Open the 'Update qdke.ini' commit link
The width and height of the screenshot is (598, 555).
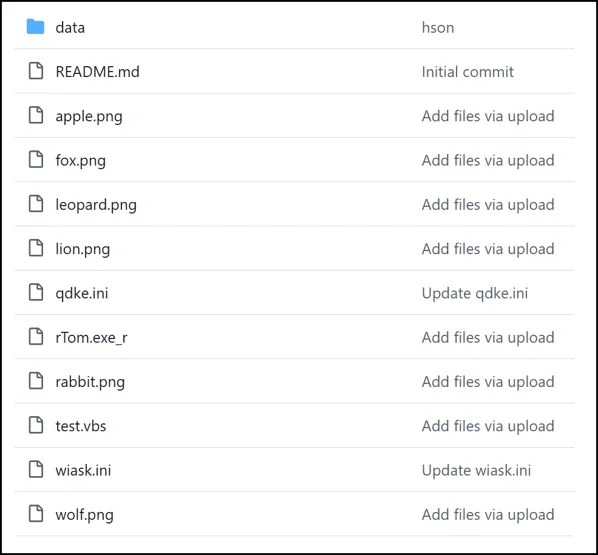[x=475, y=293]
